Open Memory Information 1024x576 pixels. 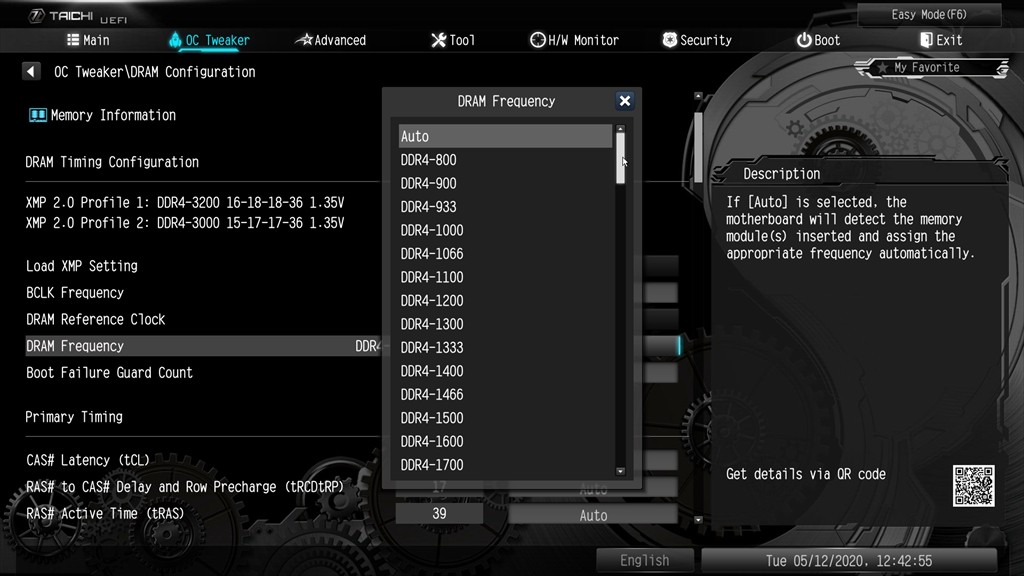click(x=103, y=116)
